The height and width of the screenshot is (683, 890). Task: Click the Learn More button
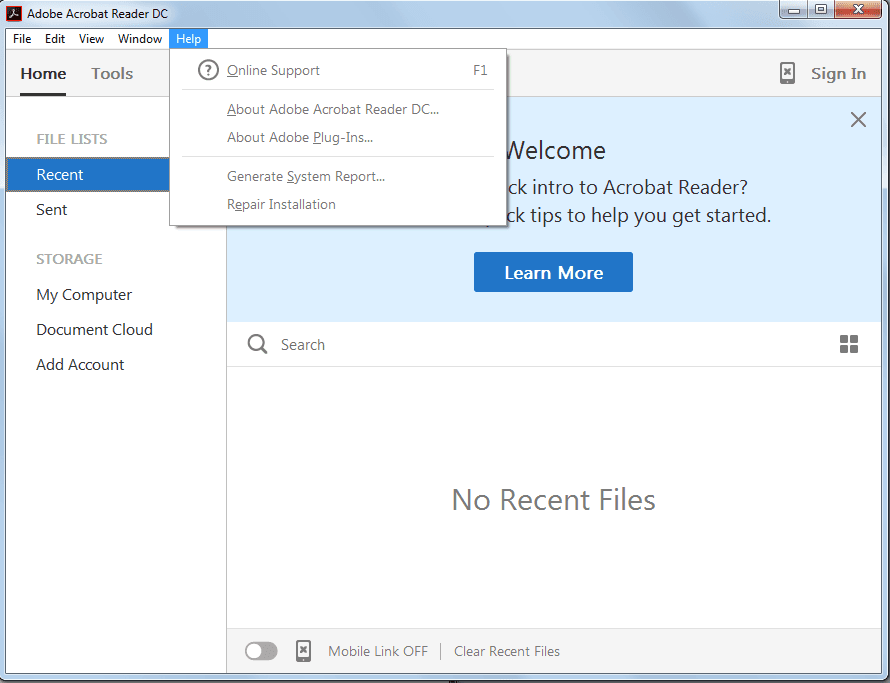coord(553,272)
